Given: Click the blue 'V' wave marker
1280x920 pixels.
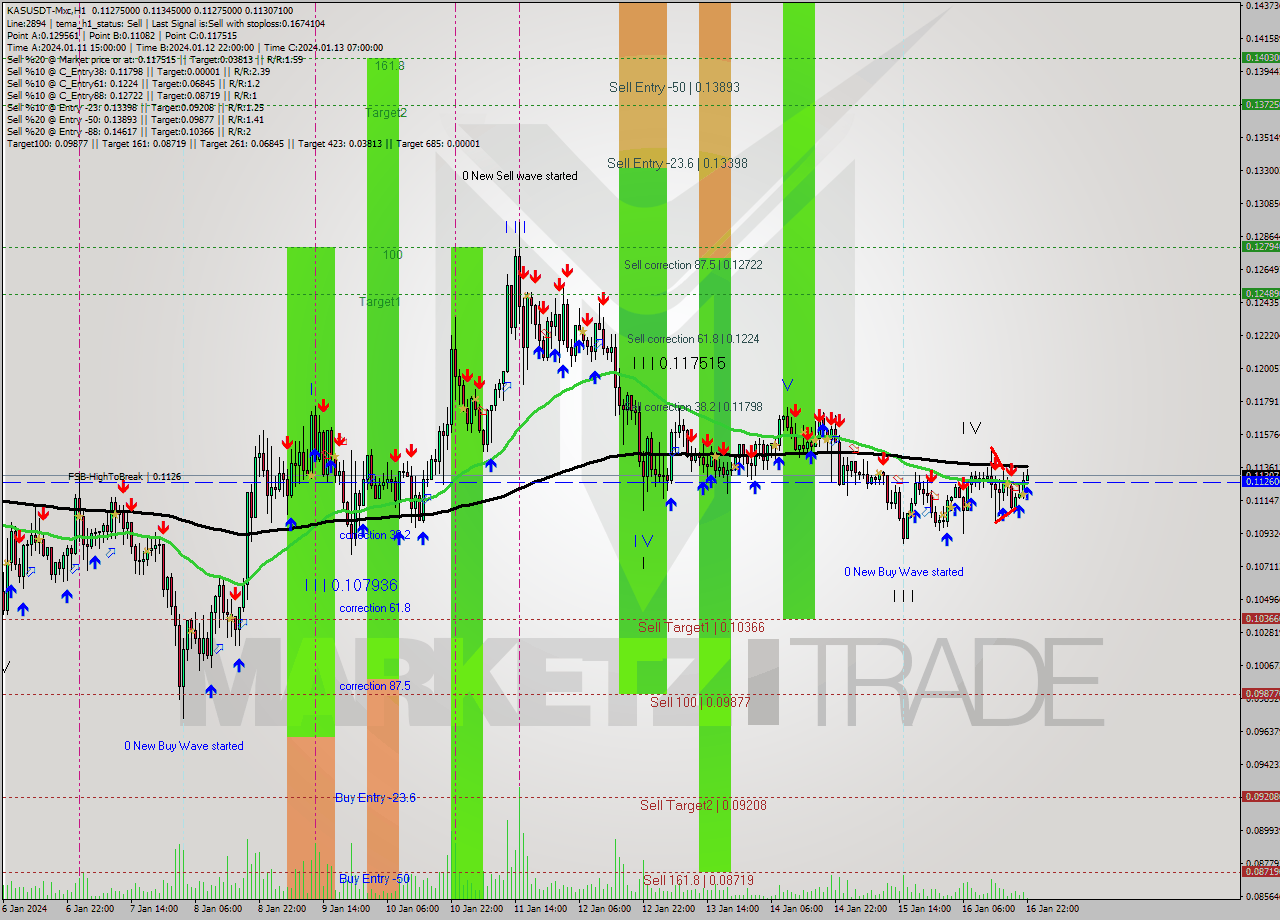Looking at the screenshot, I should [787, 384].
